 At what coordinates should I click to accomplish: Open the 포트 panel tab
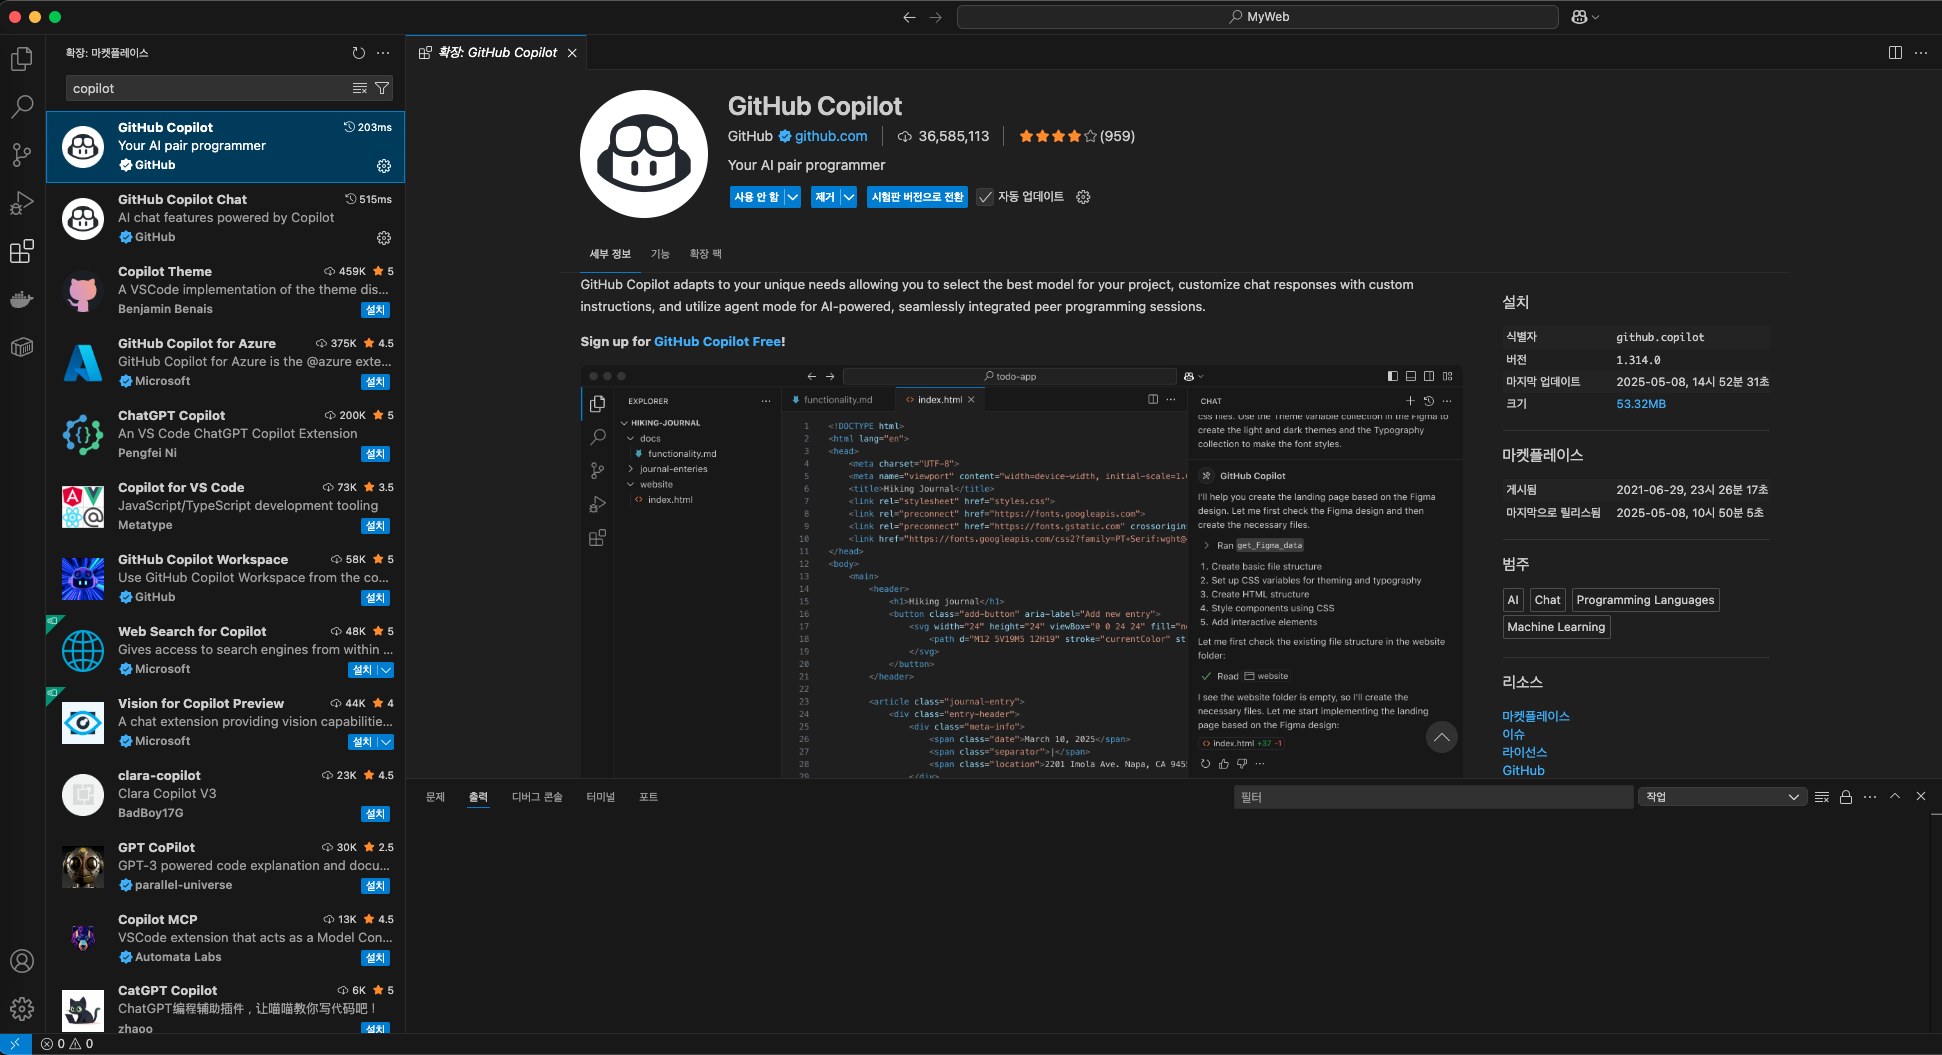click(648, 797)
